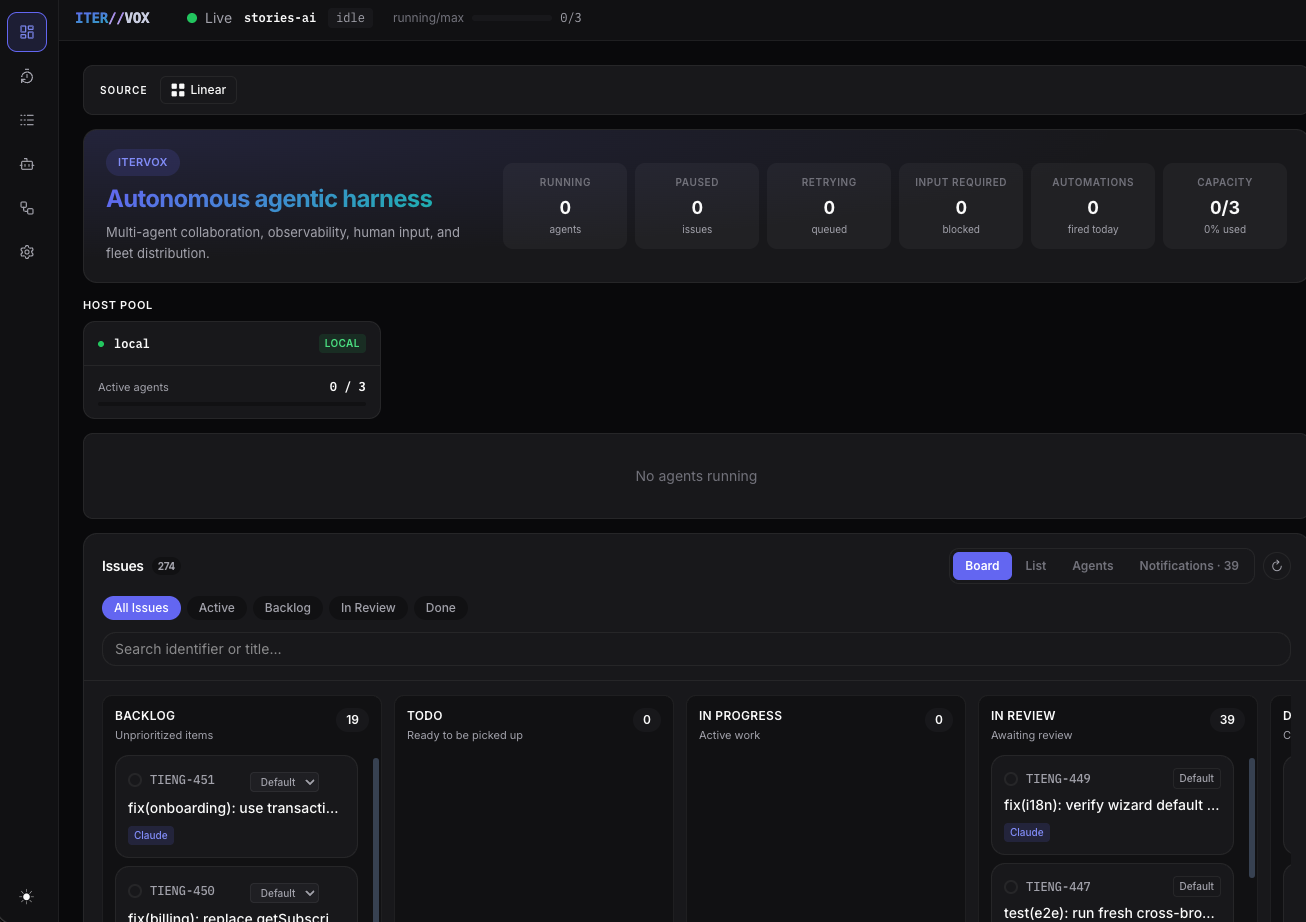Screen dimensions: 1306x922
Task: Select the Active filter pill
Action: pos(217,608)
